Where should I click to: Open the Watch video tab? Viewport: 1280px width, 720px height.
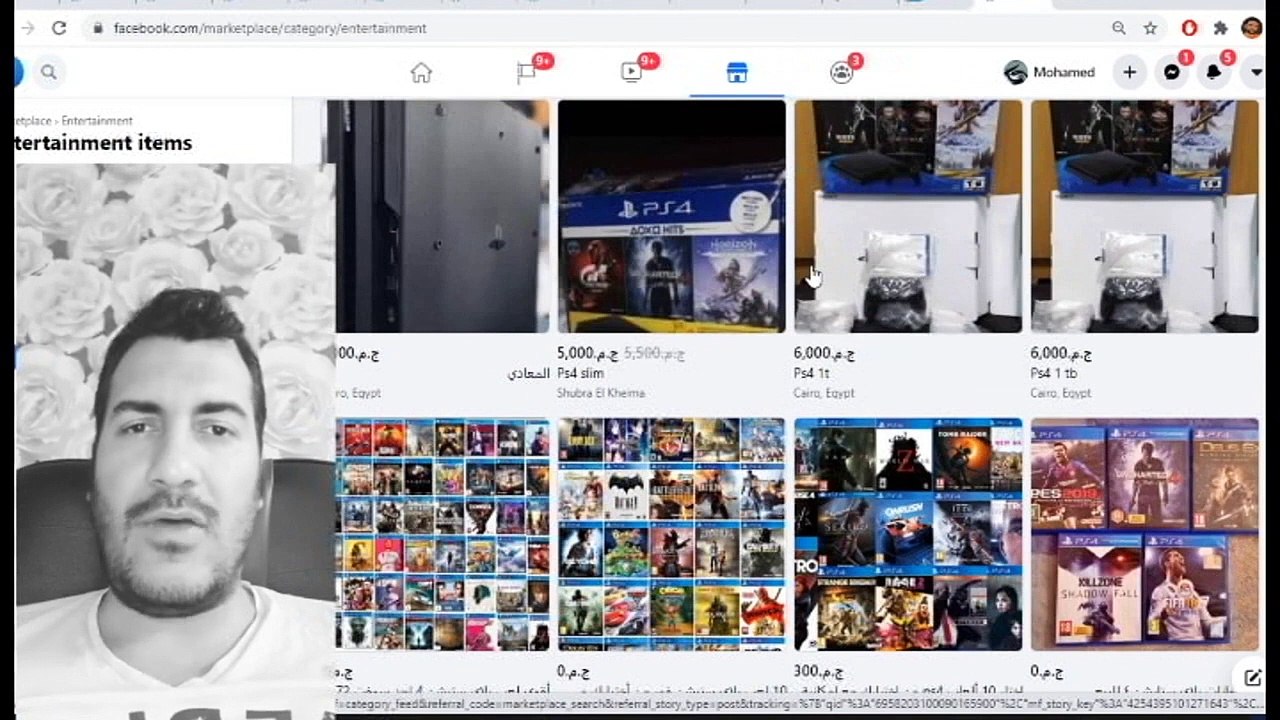[632, 72]
